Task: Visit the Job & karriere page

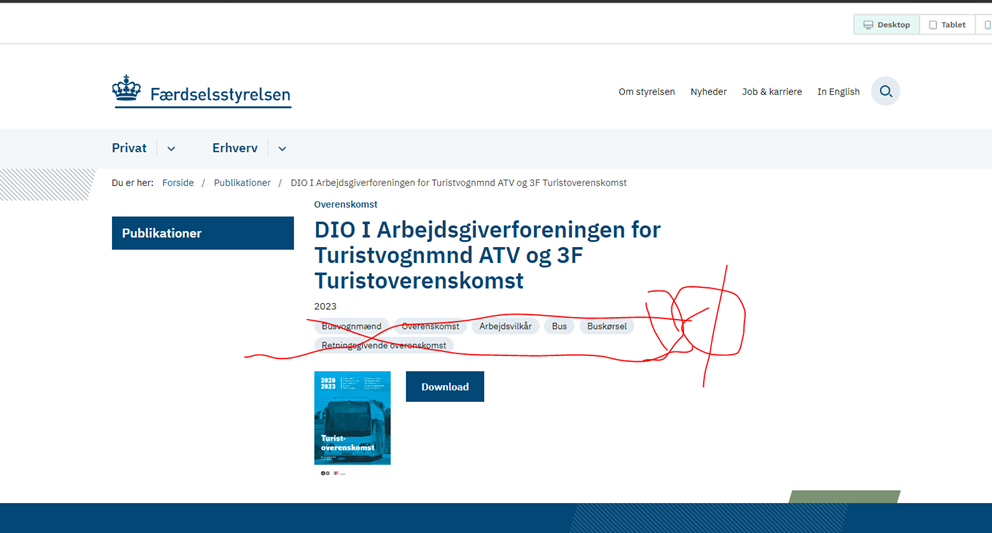Action: [x=771, y=92]
